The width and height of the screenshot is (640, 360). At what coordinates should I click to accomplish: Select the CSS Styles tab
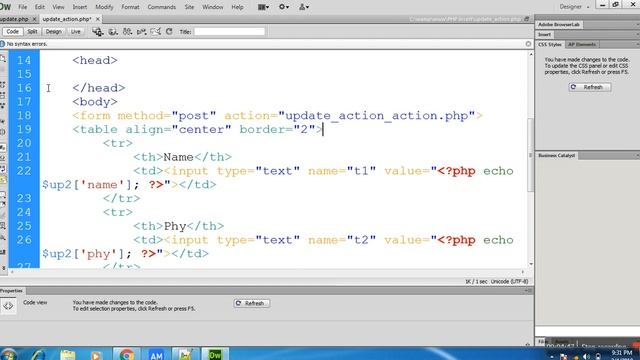(x=550, y=44)
